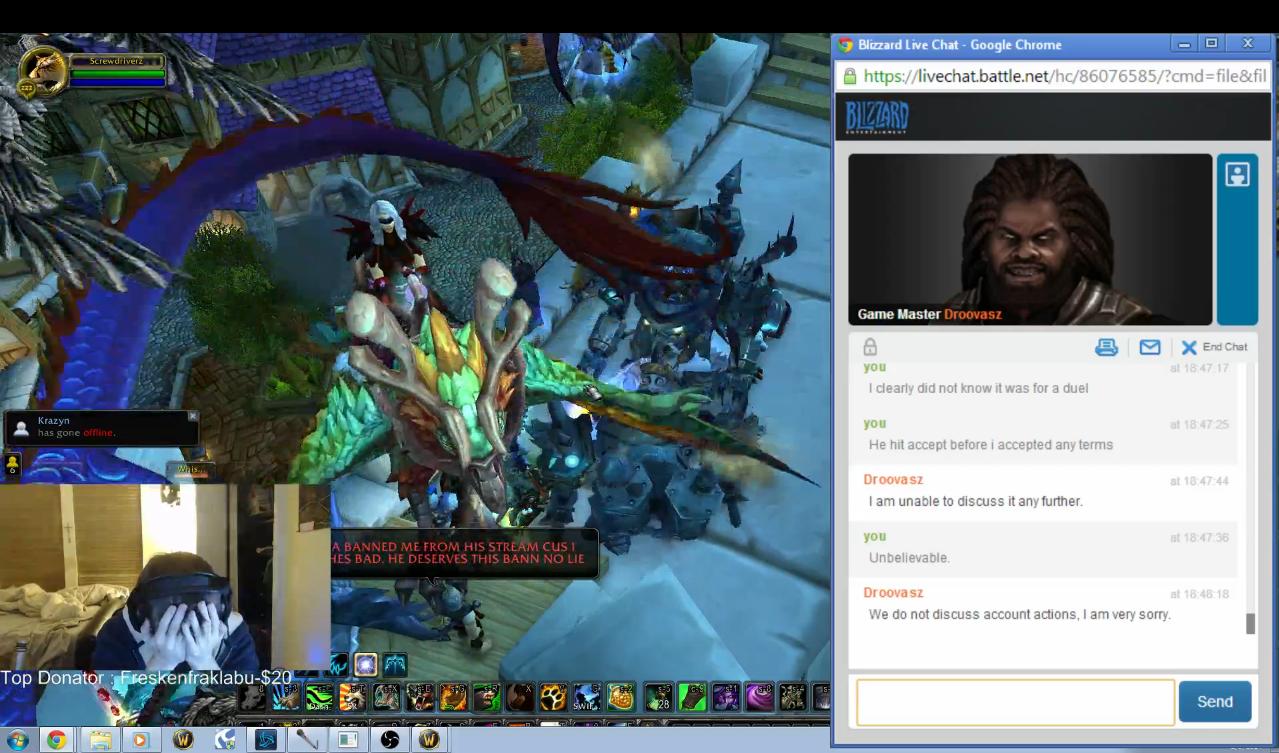Switch to the "Whis..." chat tab
Image resolution: width=1279 pixels, height=753 pixels.
[x=190, y=469]
